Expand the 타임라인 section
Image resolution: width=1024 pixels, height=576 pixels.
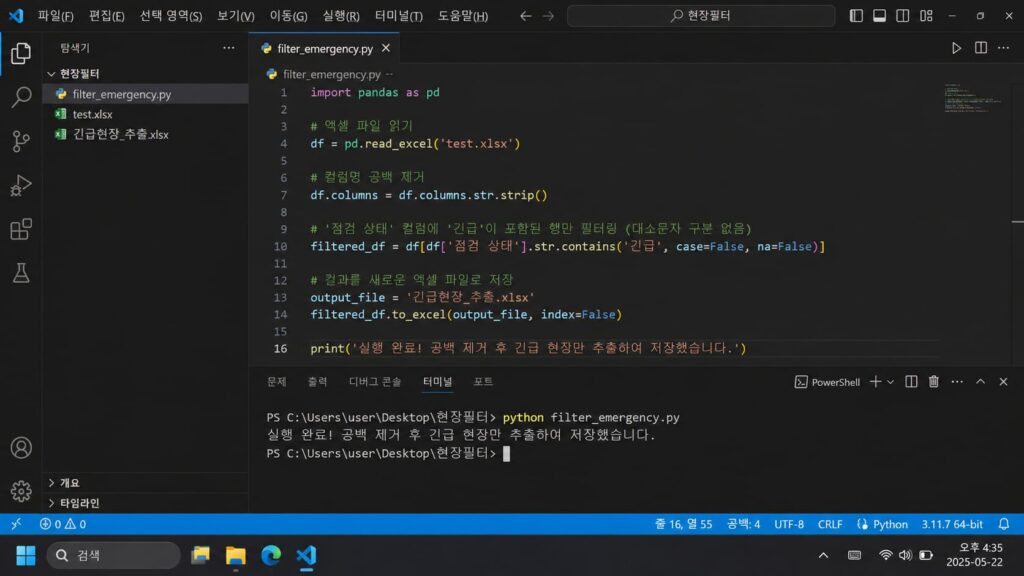point(146,503)
